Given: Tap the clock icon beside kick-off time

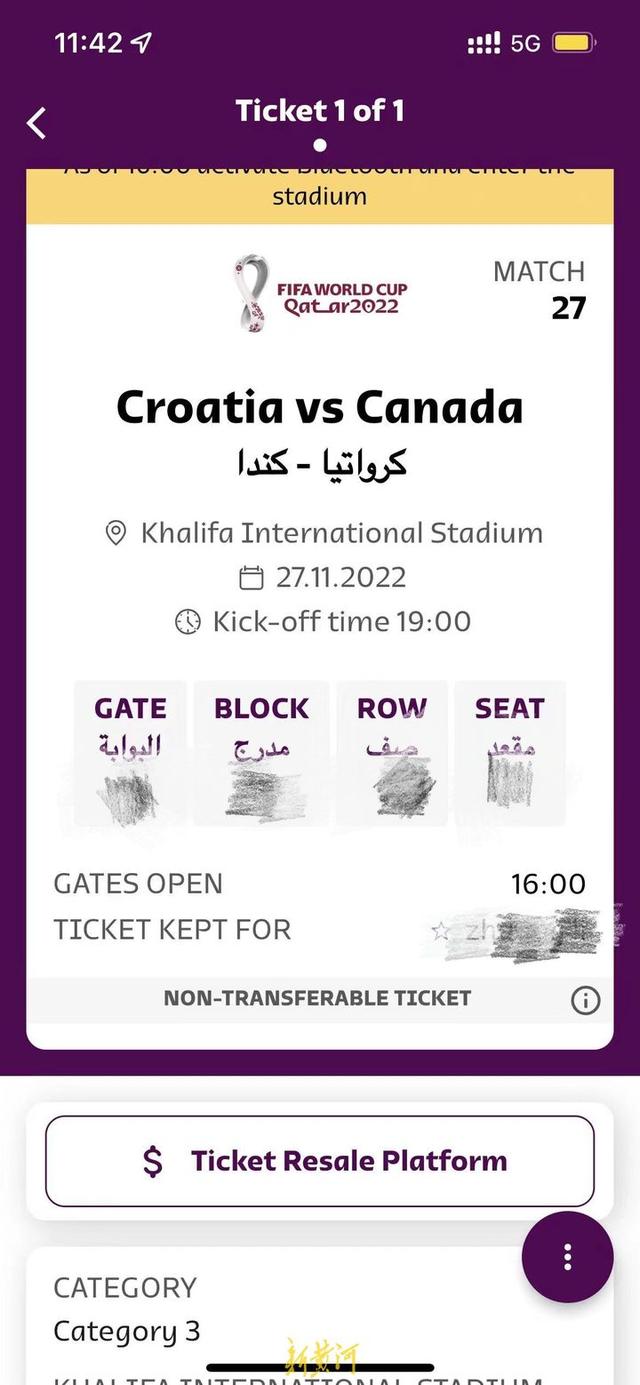Looking at the screenshot, I should 188,622.
